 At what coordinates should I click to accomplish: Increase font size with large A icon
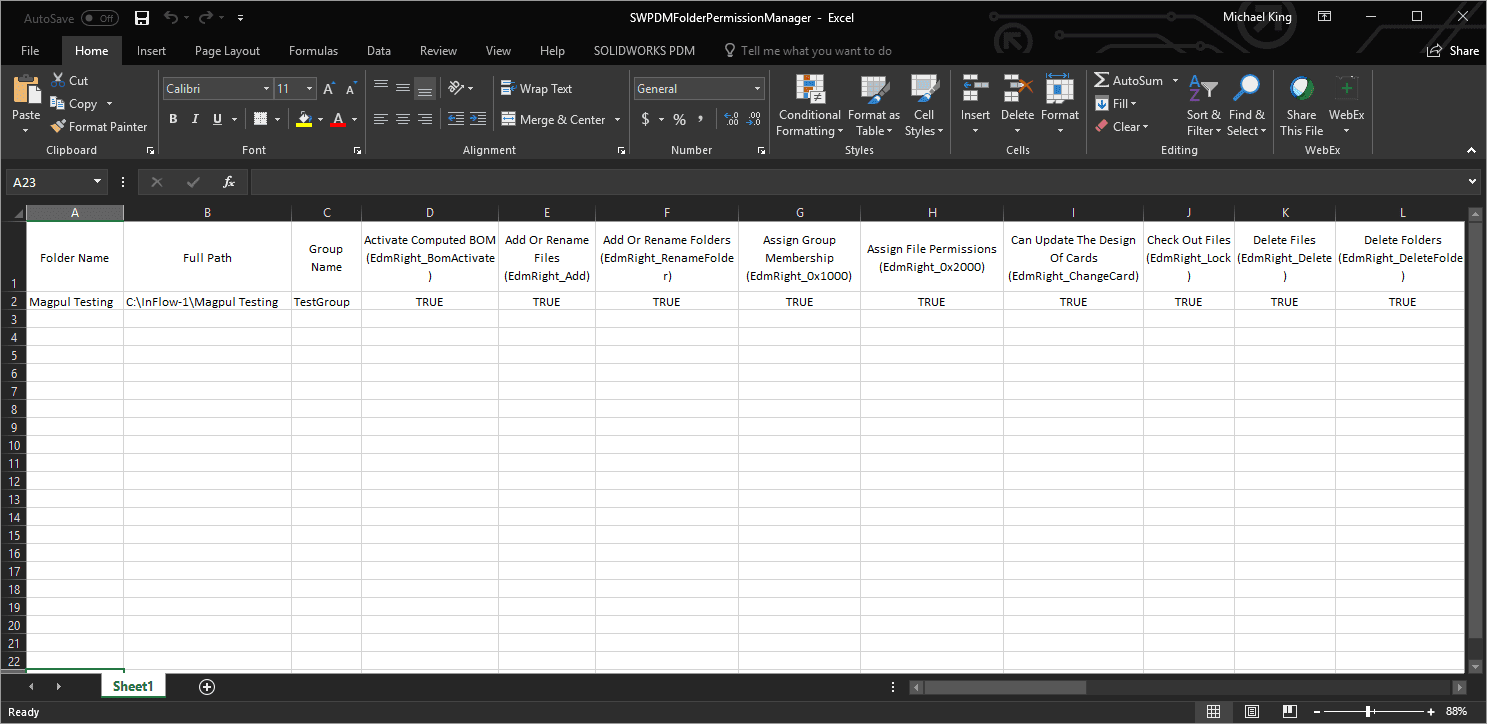(x=328, y=89)
